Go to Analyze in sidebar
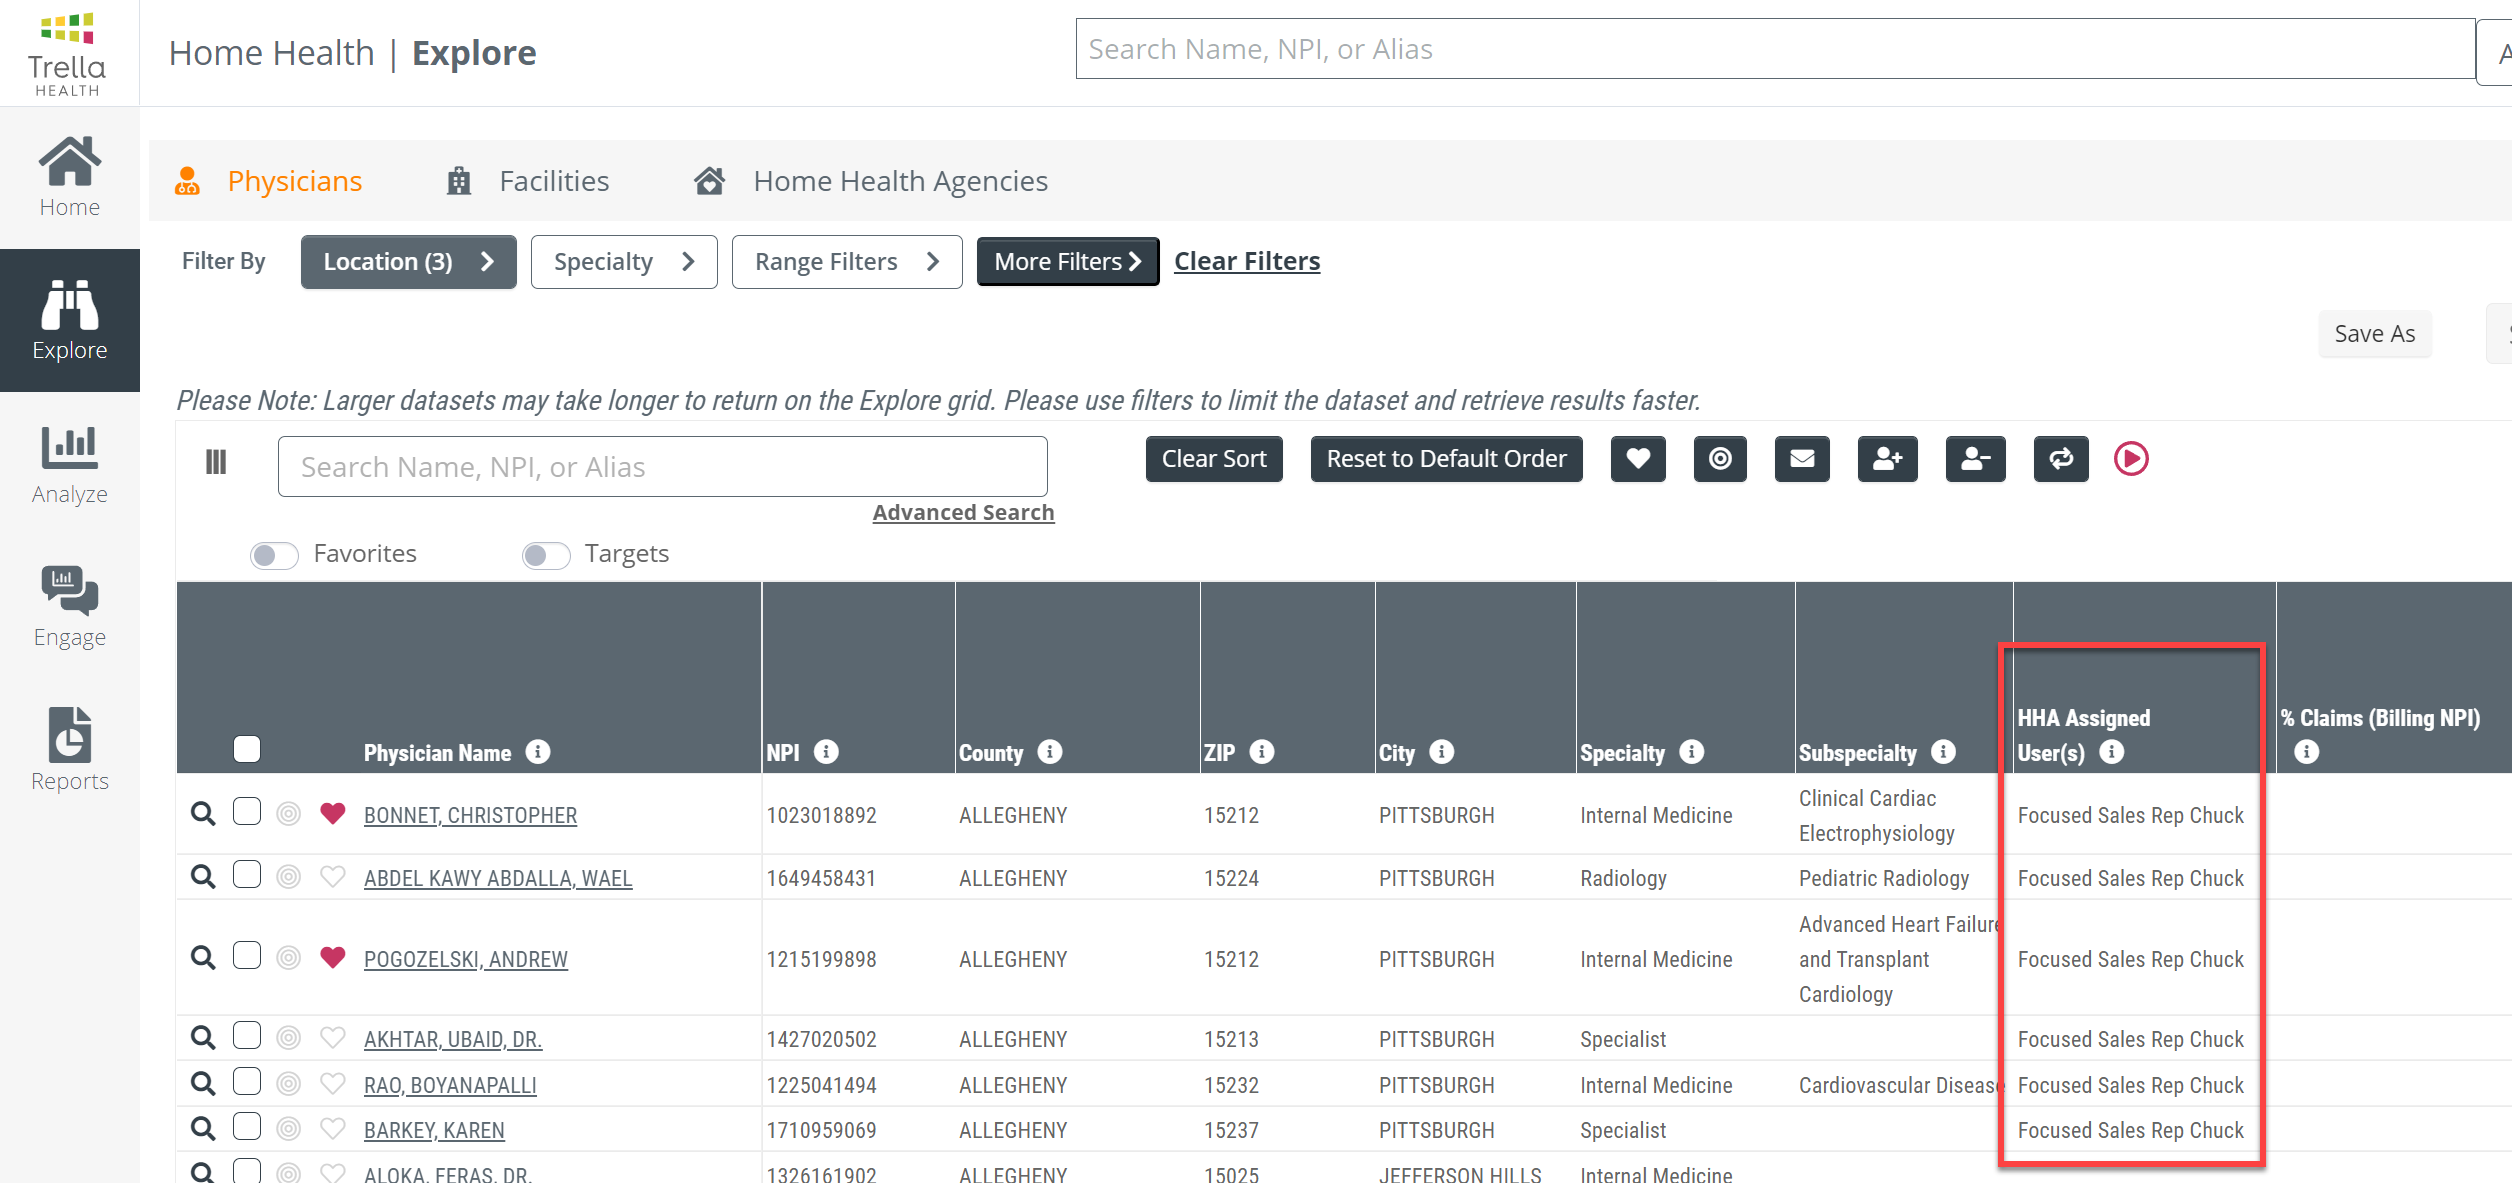 (70, 466)
